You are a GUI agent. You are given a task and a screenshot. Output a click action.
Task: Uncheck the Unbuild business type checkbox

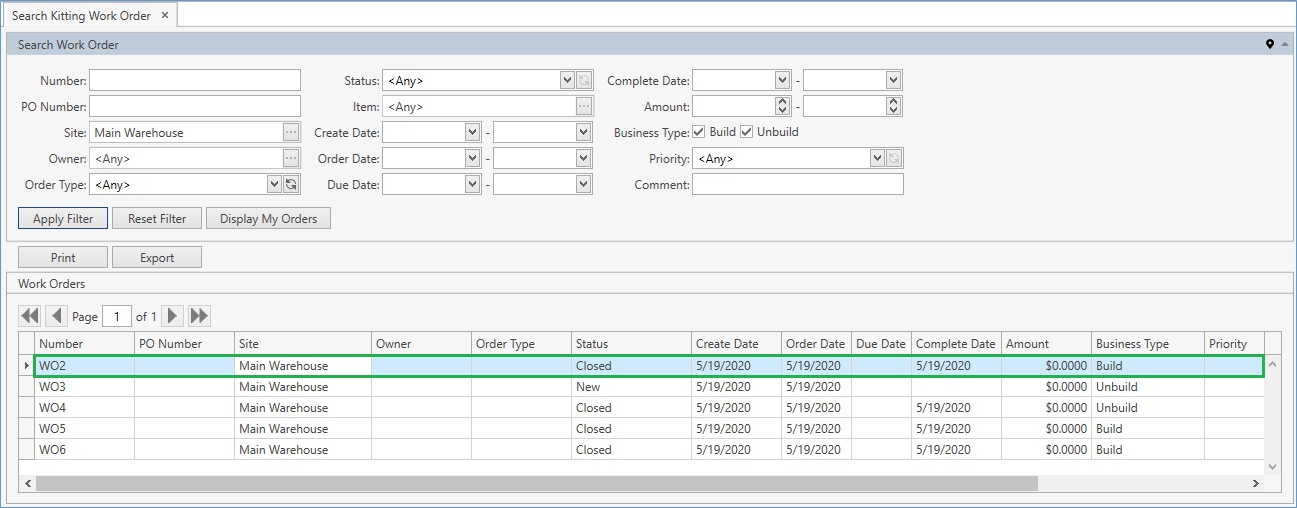pyautogui.click(x=746, y=132)
